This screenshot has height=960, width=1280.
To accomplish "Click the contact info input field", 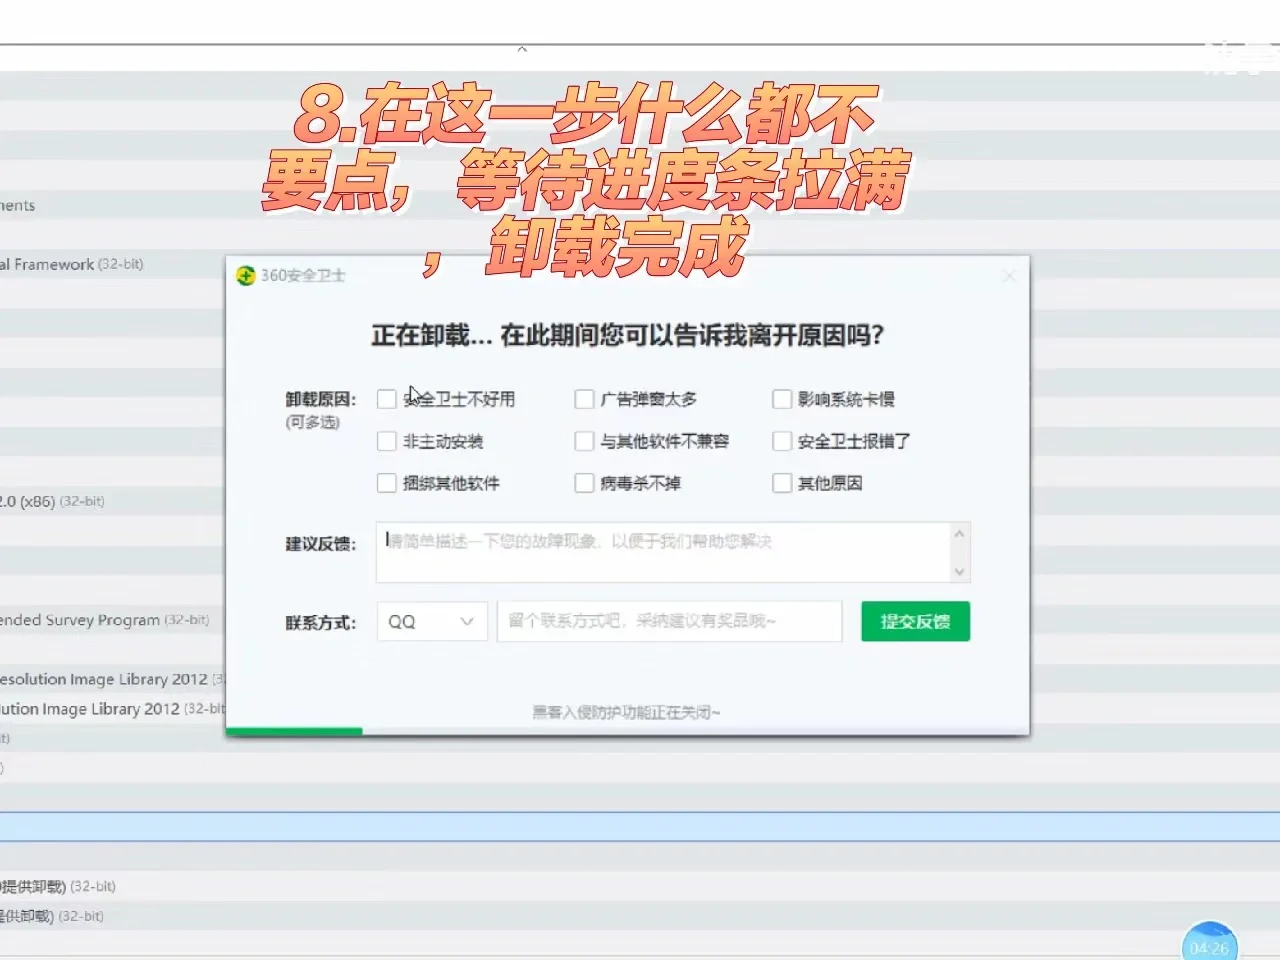I will [668, 621].
